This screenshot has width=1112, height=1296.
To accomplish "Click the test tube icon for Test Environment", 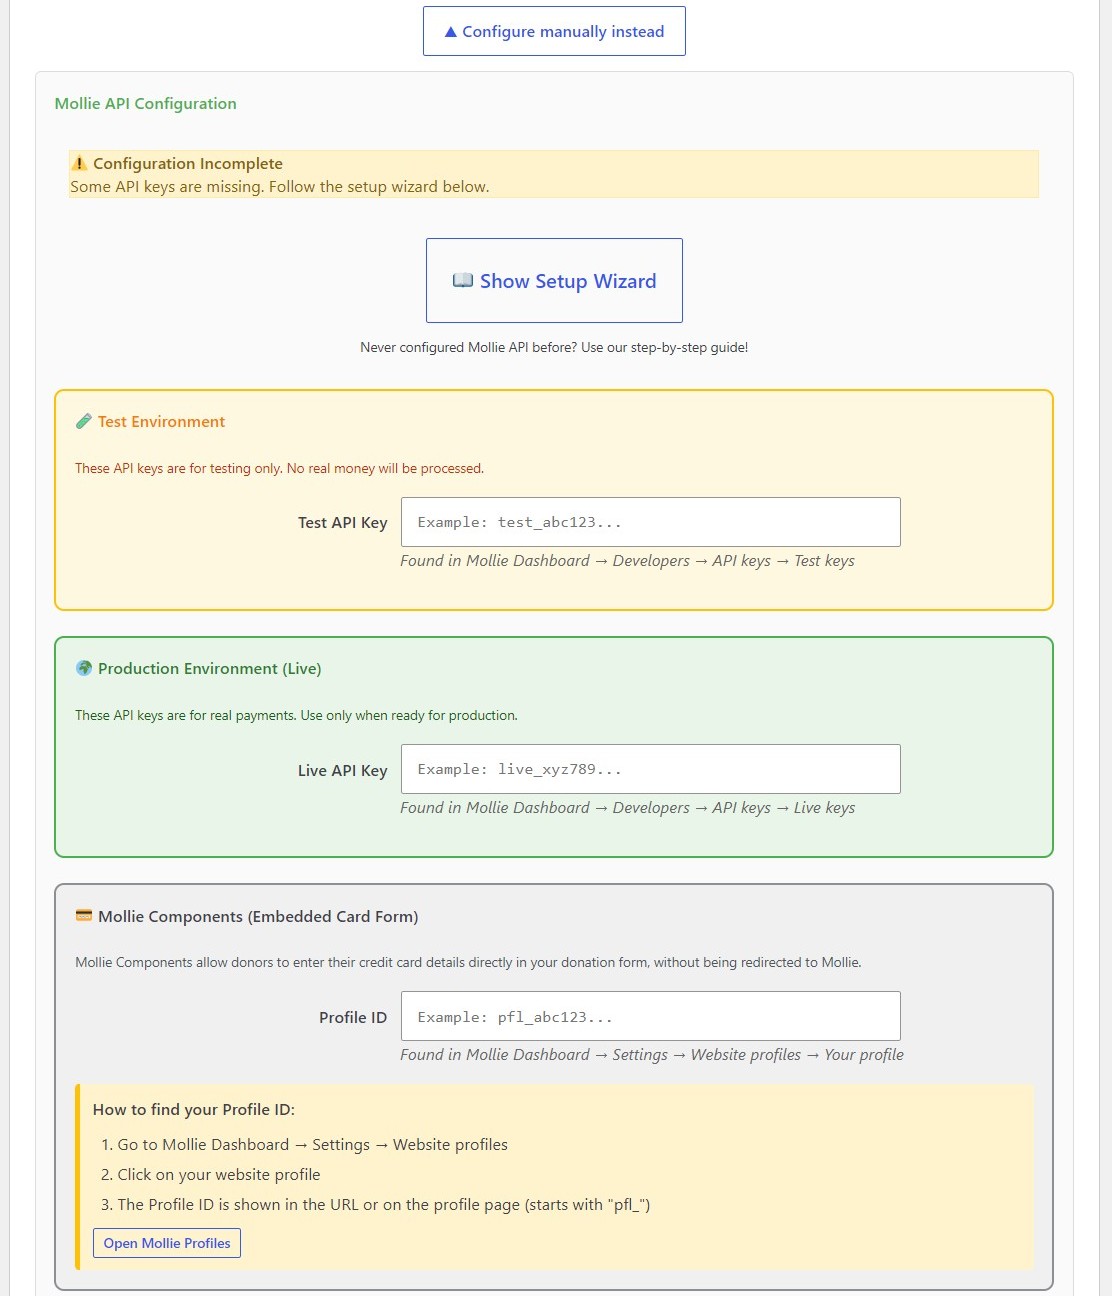I will point(84,421).
